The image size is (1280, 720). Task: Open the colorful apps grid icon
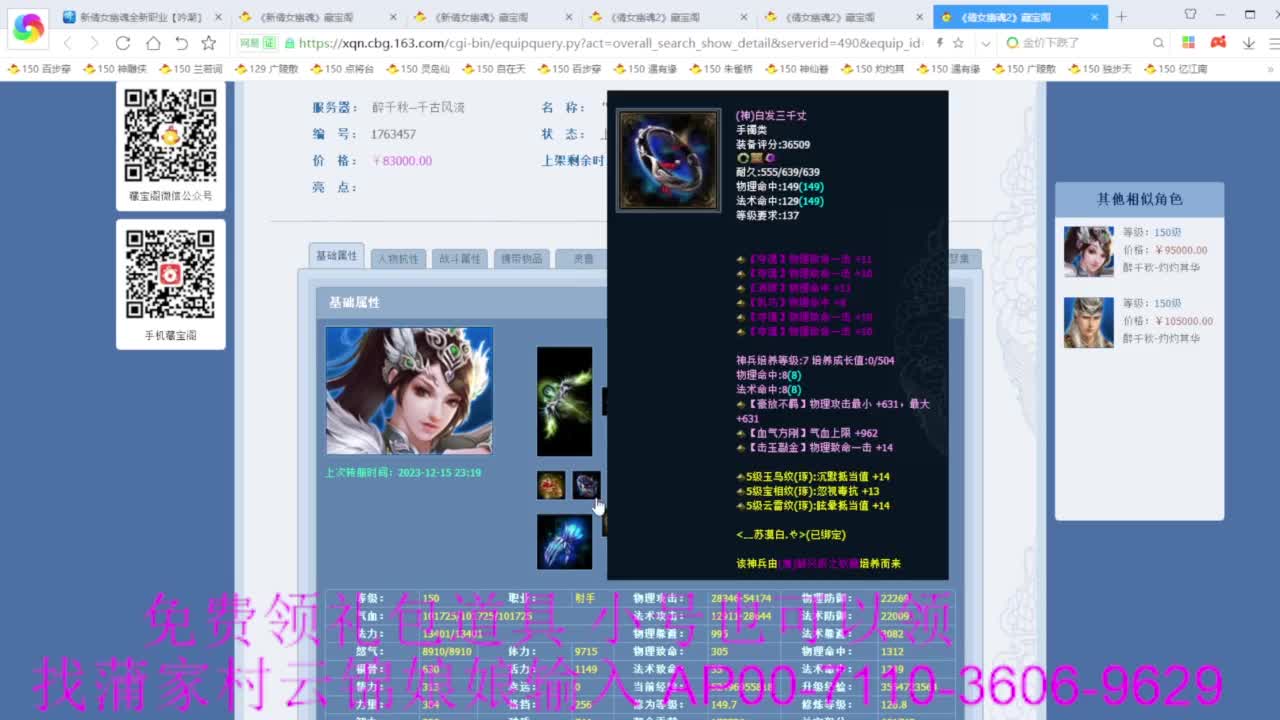point(1188,43)
